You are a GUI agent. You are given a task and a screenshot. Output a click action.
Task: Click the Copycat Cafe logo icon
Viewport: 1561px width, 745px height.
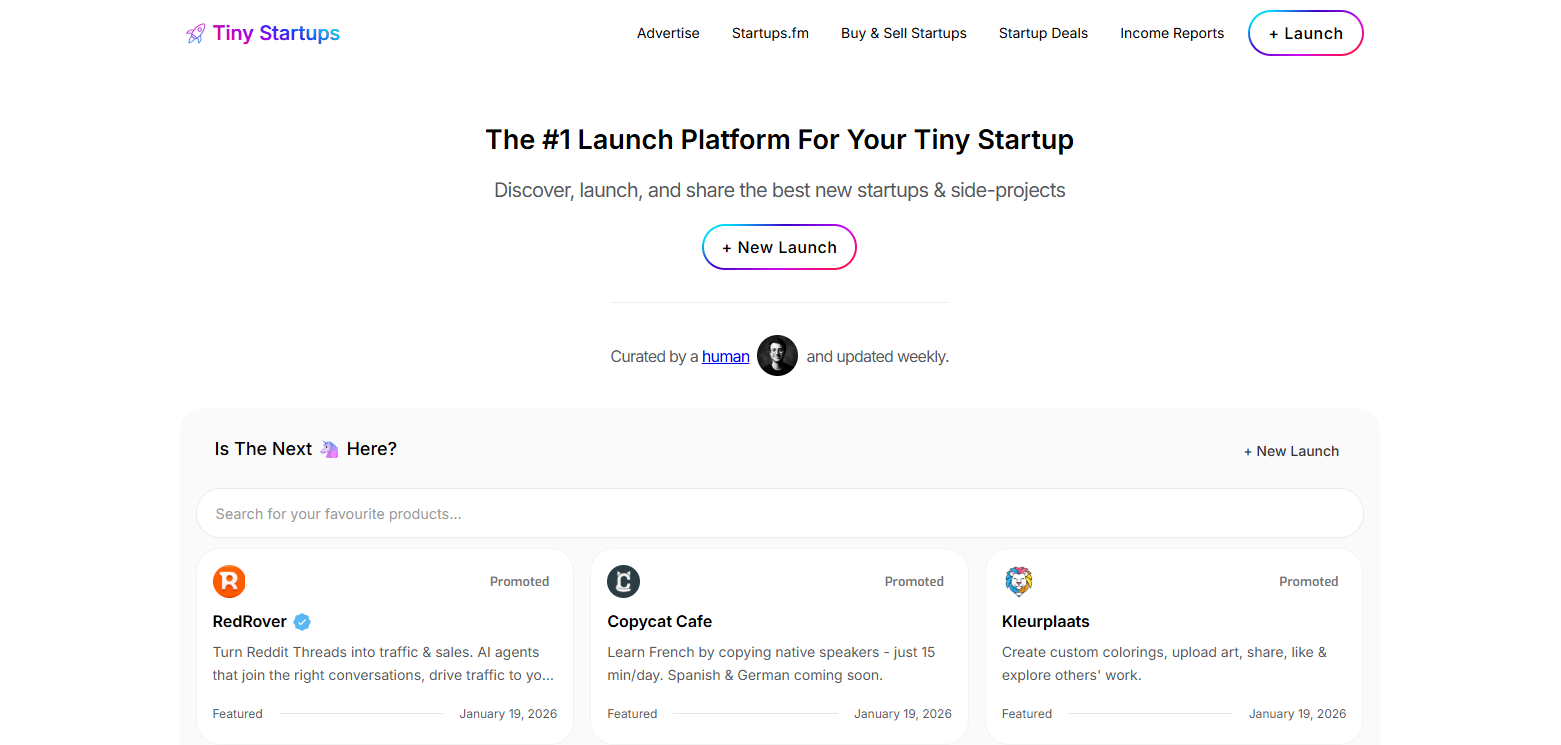(624, 581)
